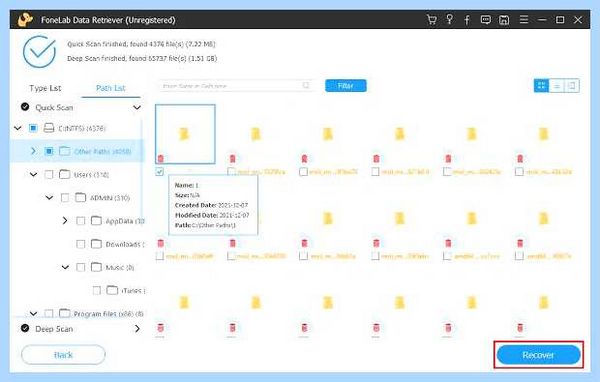Check the Music folder checkbox
Screen dimensions: 600x382
coord(81,267)
